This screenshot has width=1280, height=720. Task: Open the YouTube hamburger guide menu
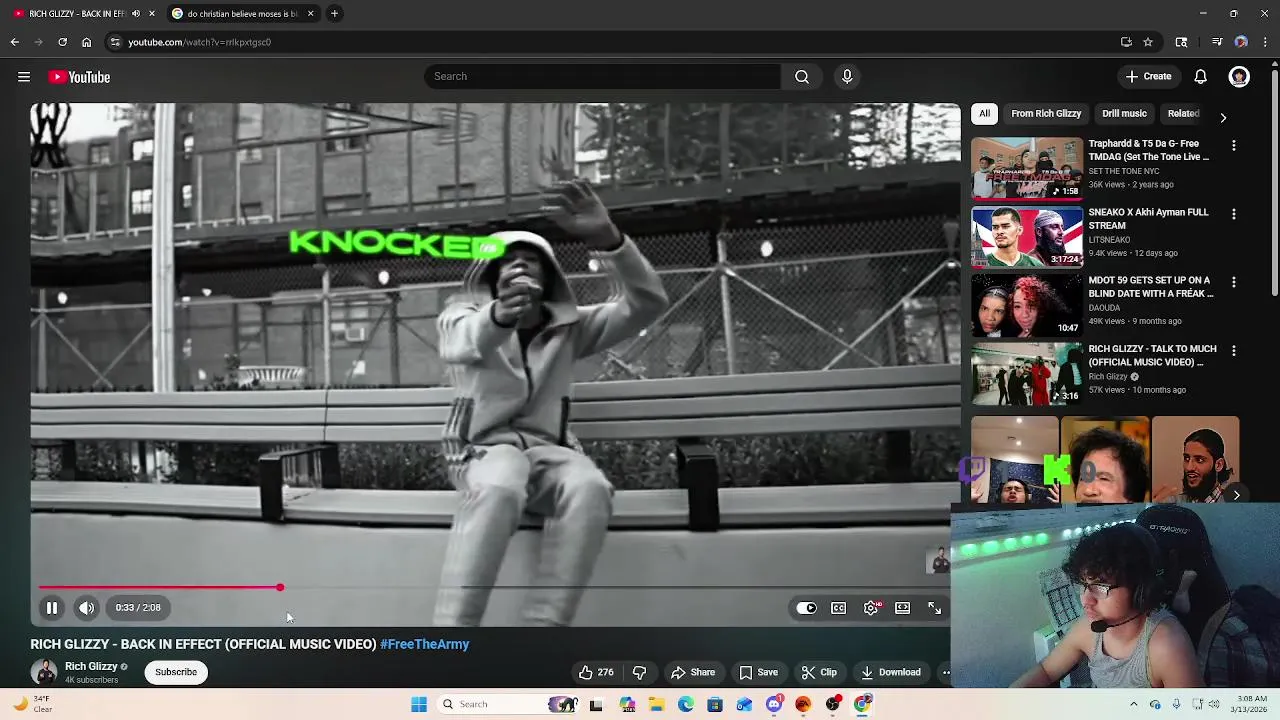click(24, 77)
